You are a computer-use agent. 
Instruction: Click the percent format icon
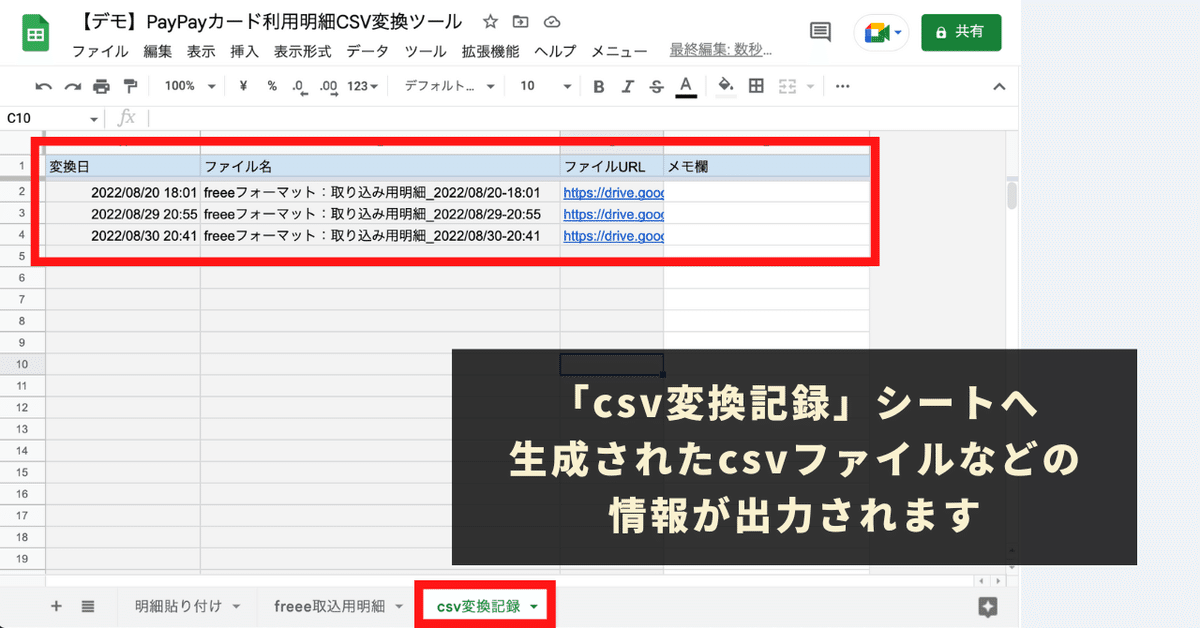(272, 86)
